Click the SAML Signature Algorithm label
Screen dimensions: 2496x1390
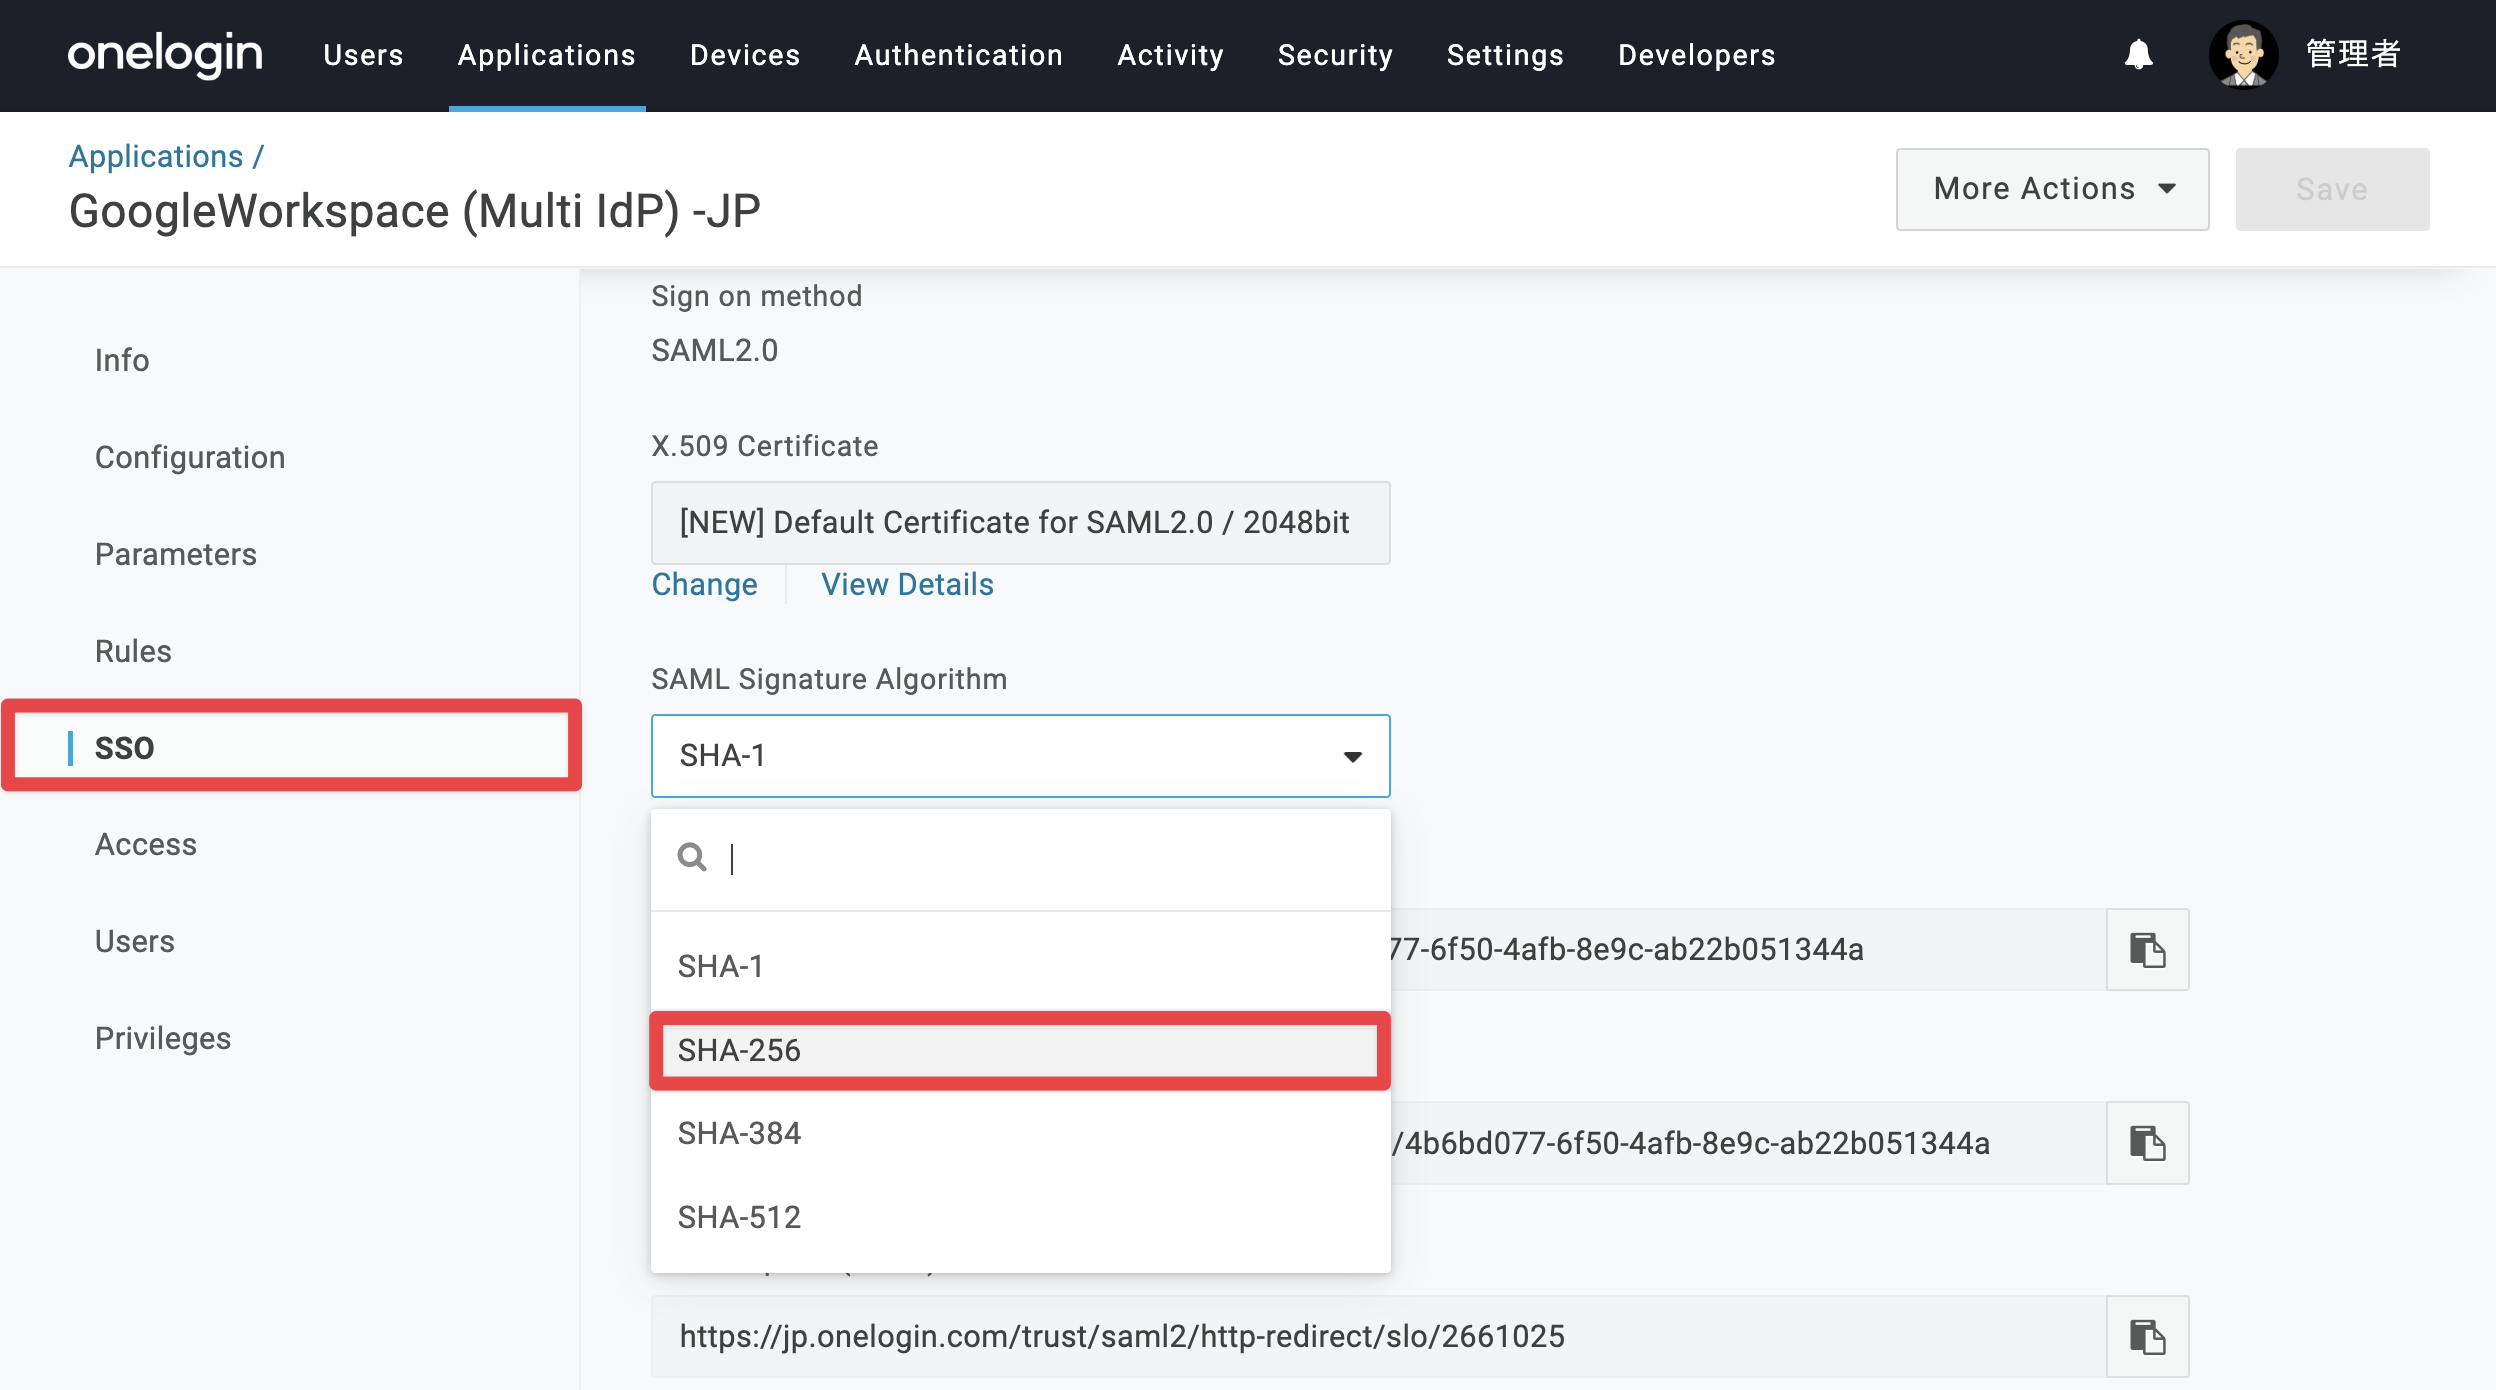click(x=829, y=679)
